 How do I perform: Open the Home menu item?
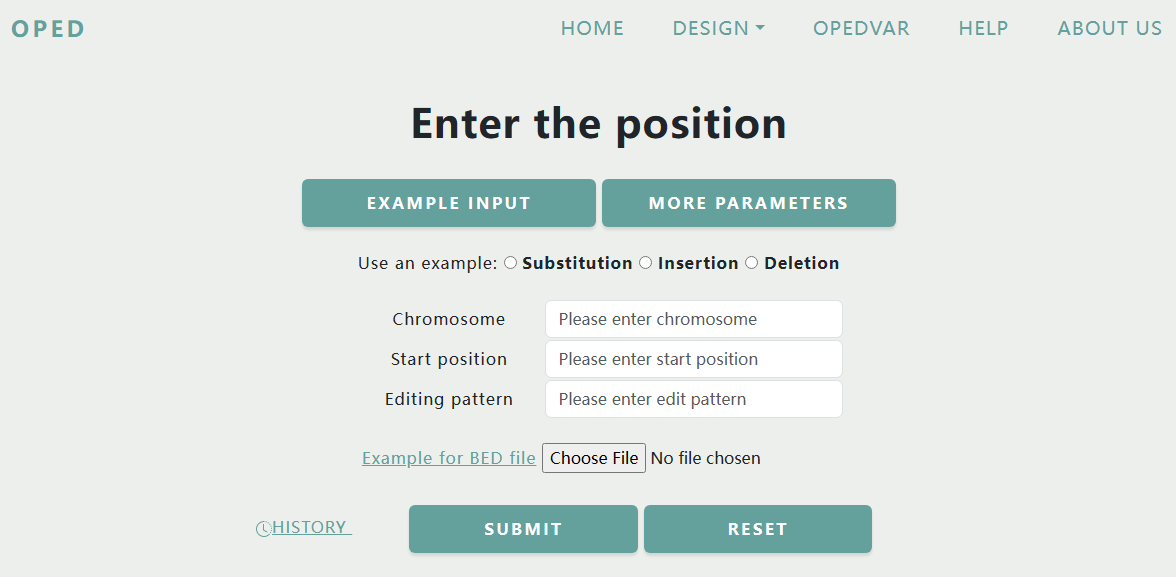pos(592,29)
